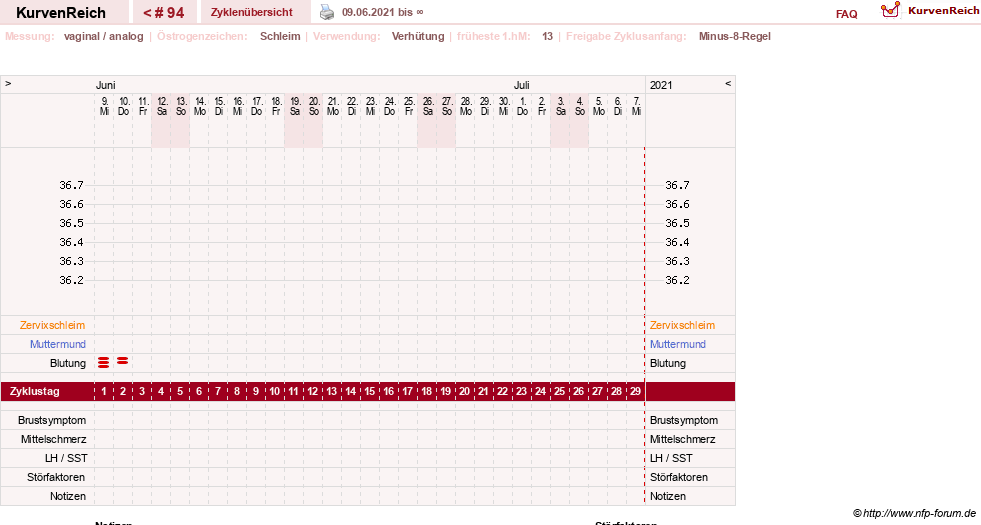Click the left LH / SST label
The image size is (981, 525).
pos(66,458)
